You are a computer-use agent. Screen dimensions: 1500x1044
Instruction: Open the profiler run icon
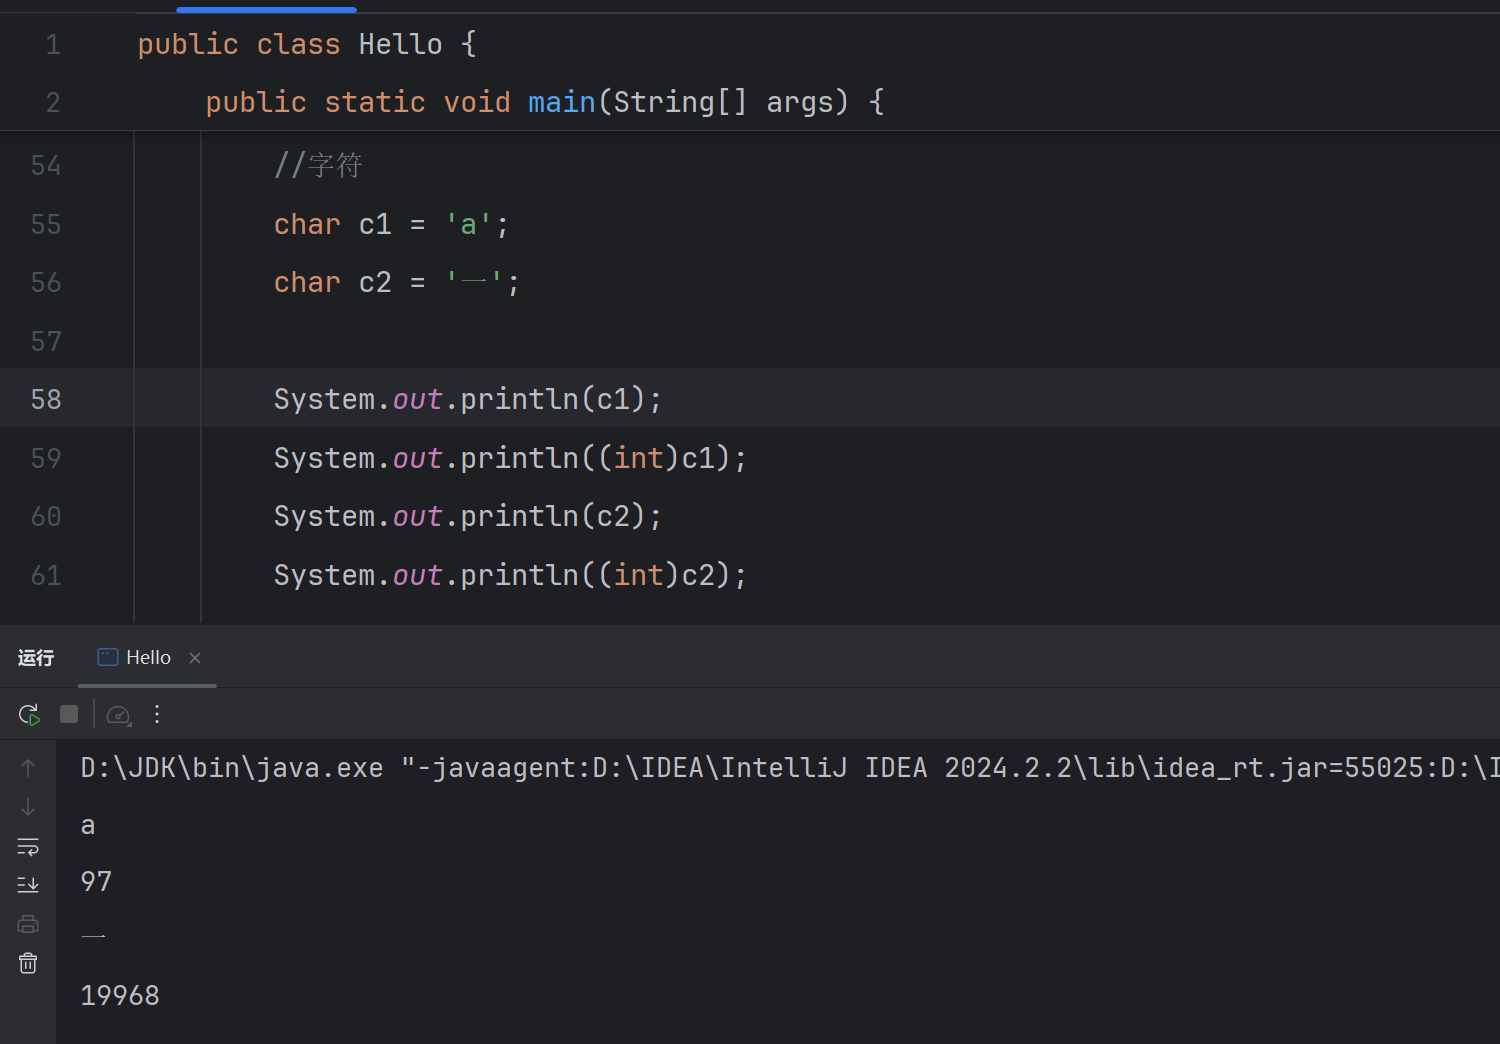(x=119, y=714)
